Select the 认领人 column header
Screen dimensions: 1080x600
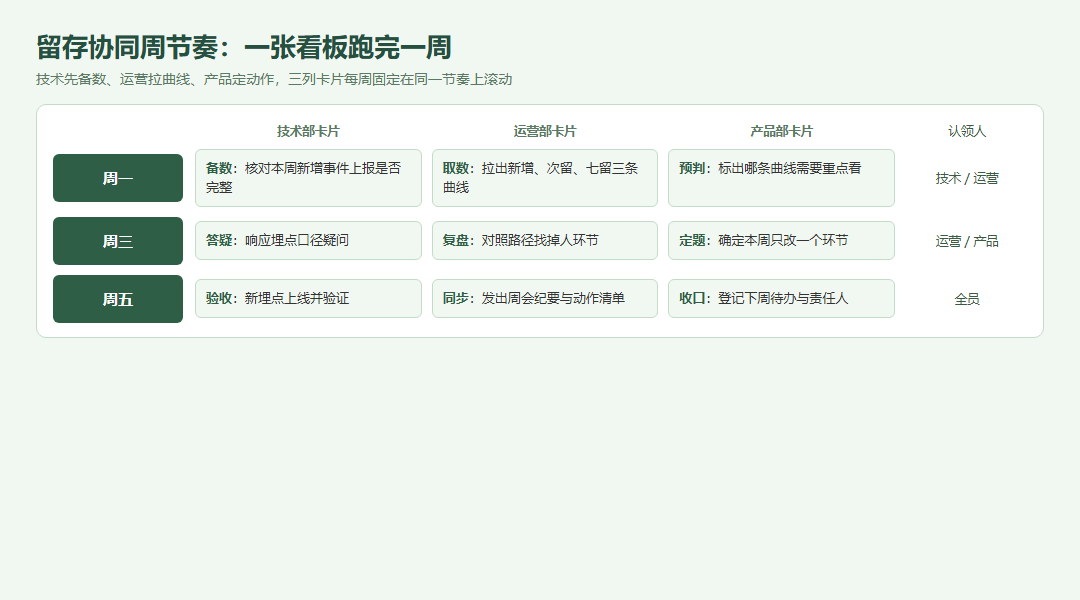tap(967, 131)
